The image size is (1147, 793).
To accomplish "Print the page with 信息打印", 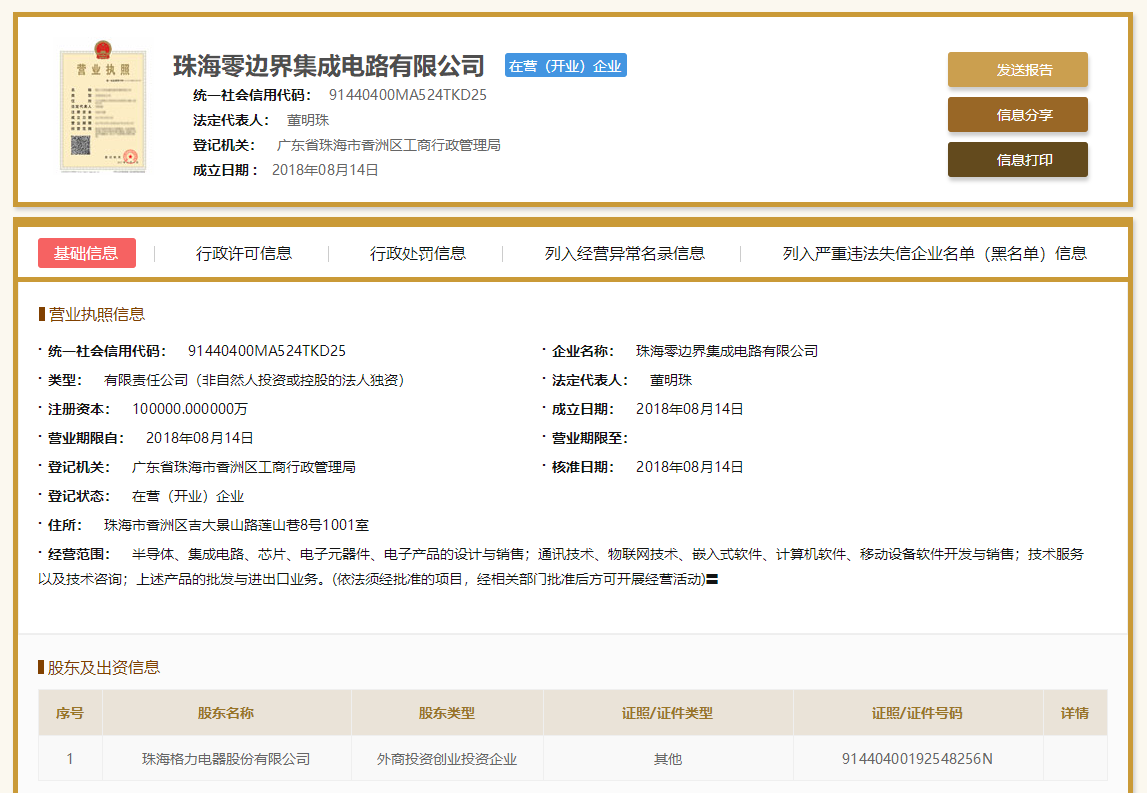I will click(1017, 160).
